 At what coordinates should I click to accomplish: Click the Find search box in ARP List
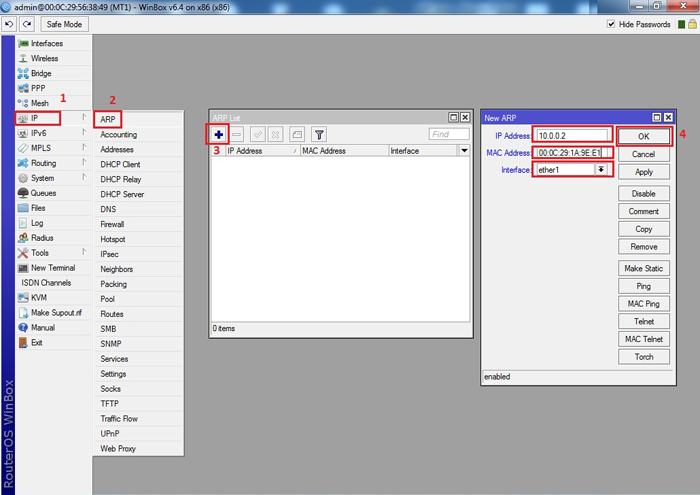[x=449, y=134]
